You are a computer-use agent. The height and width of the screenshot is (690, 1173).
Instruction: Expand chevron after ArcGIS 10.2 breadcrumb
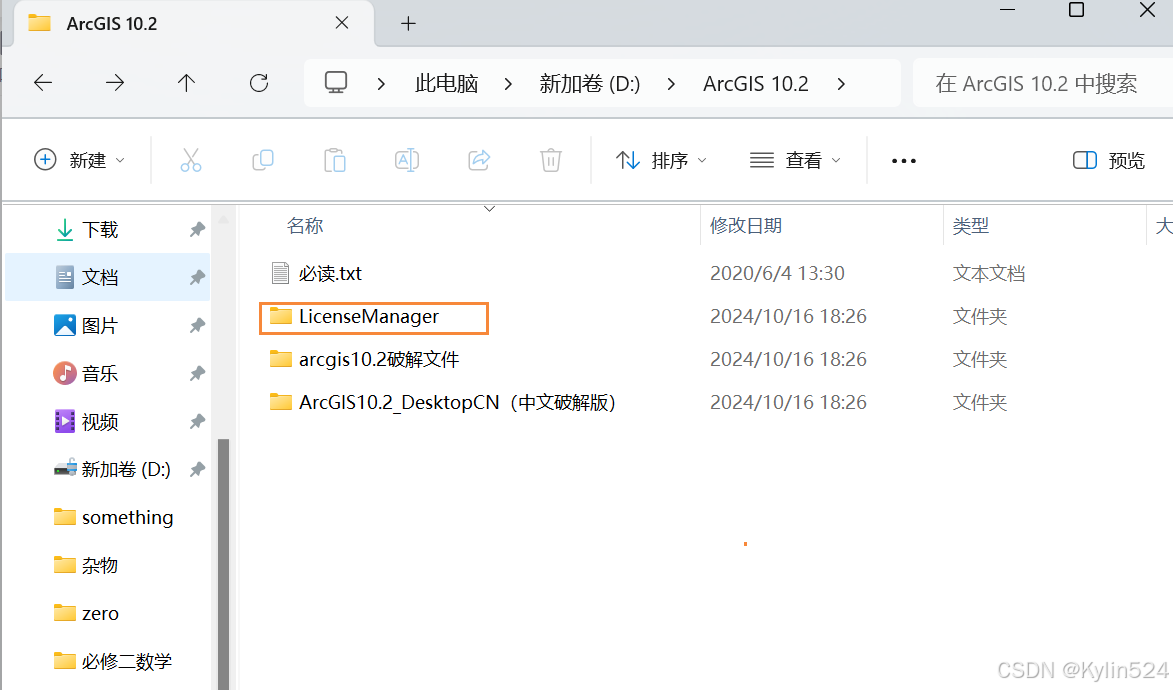pyautogui.click(x=842, y=84)
